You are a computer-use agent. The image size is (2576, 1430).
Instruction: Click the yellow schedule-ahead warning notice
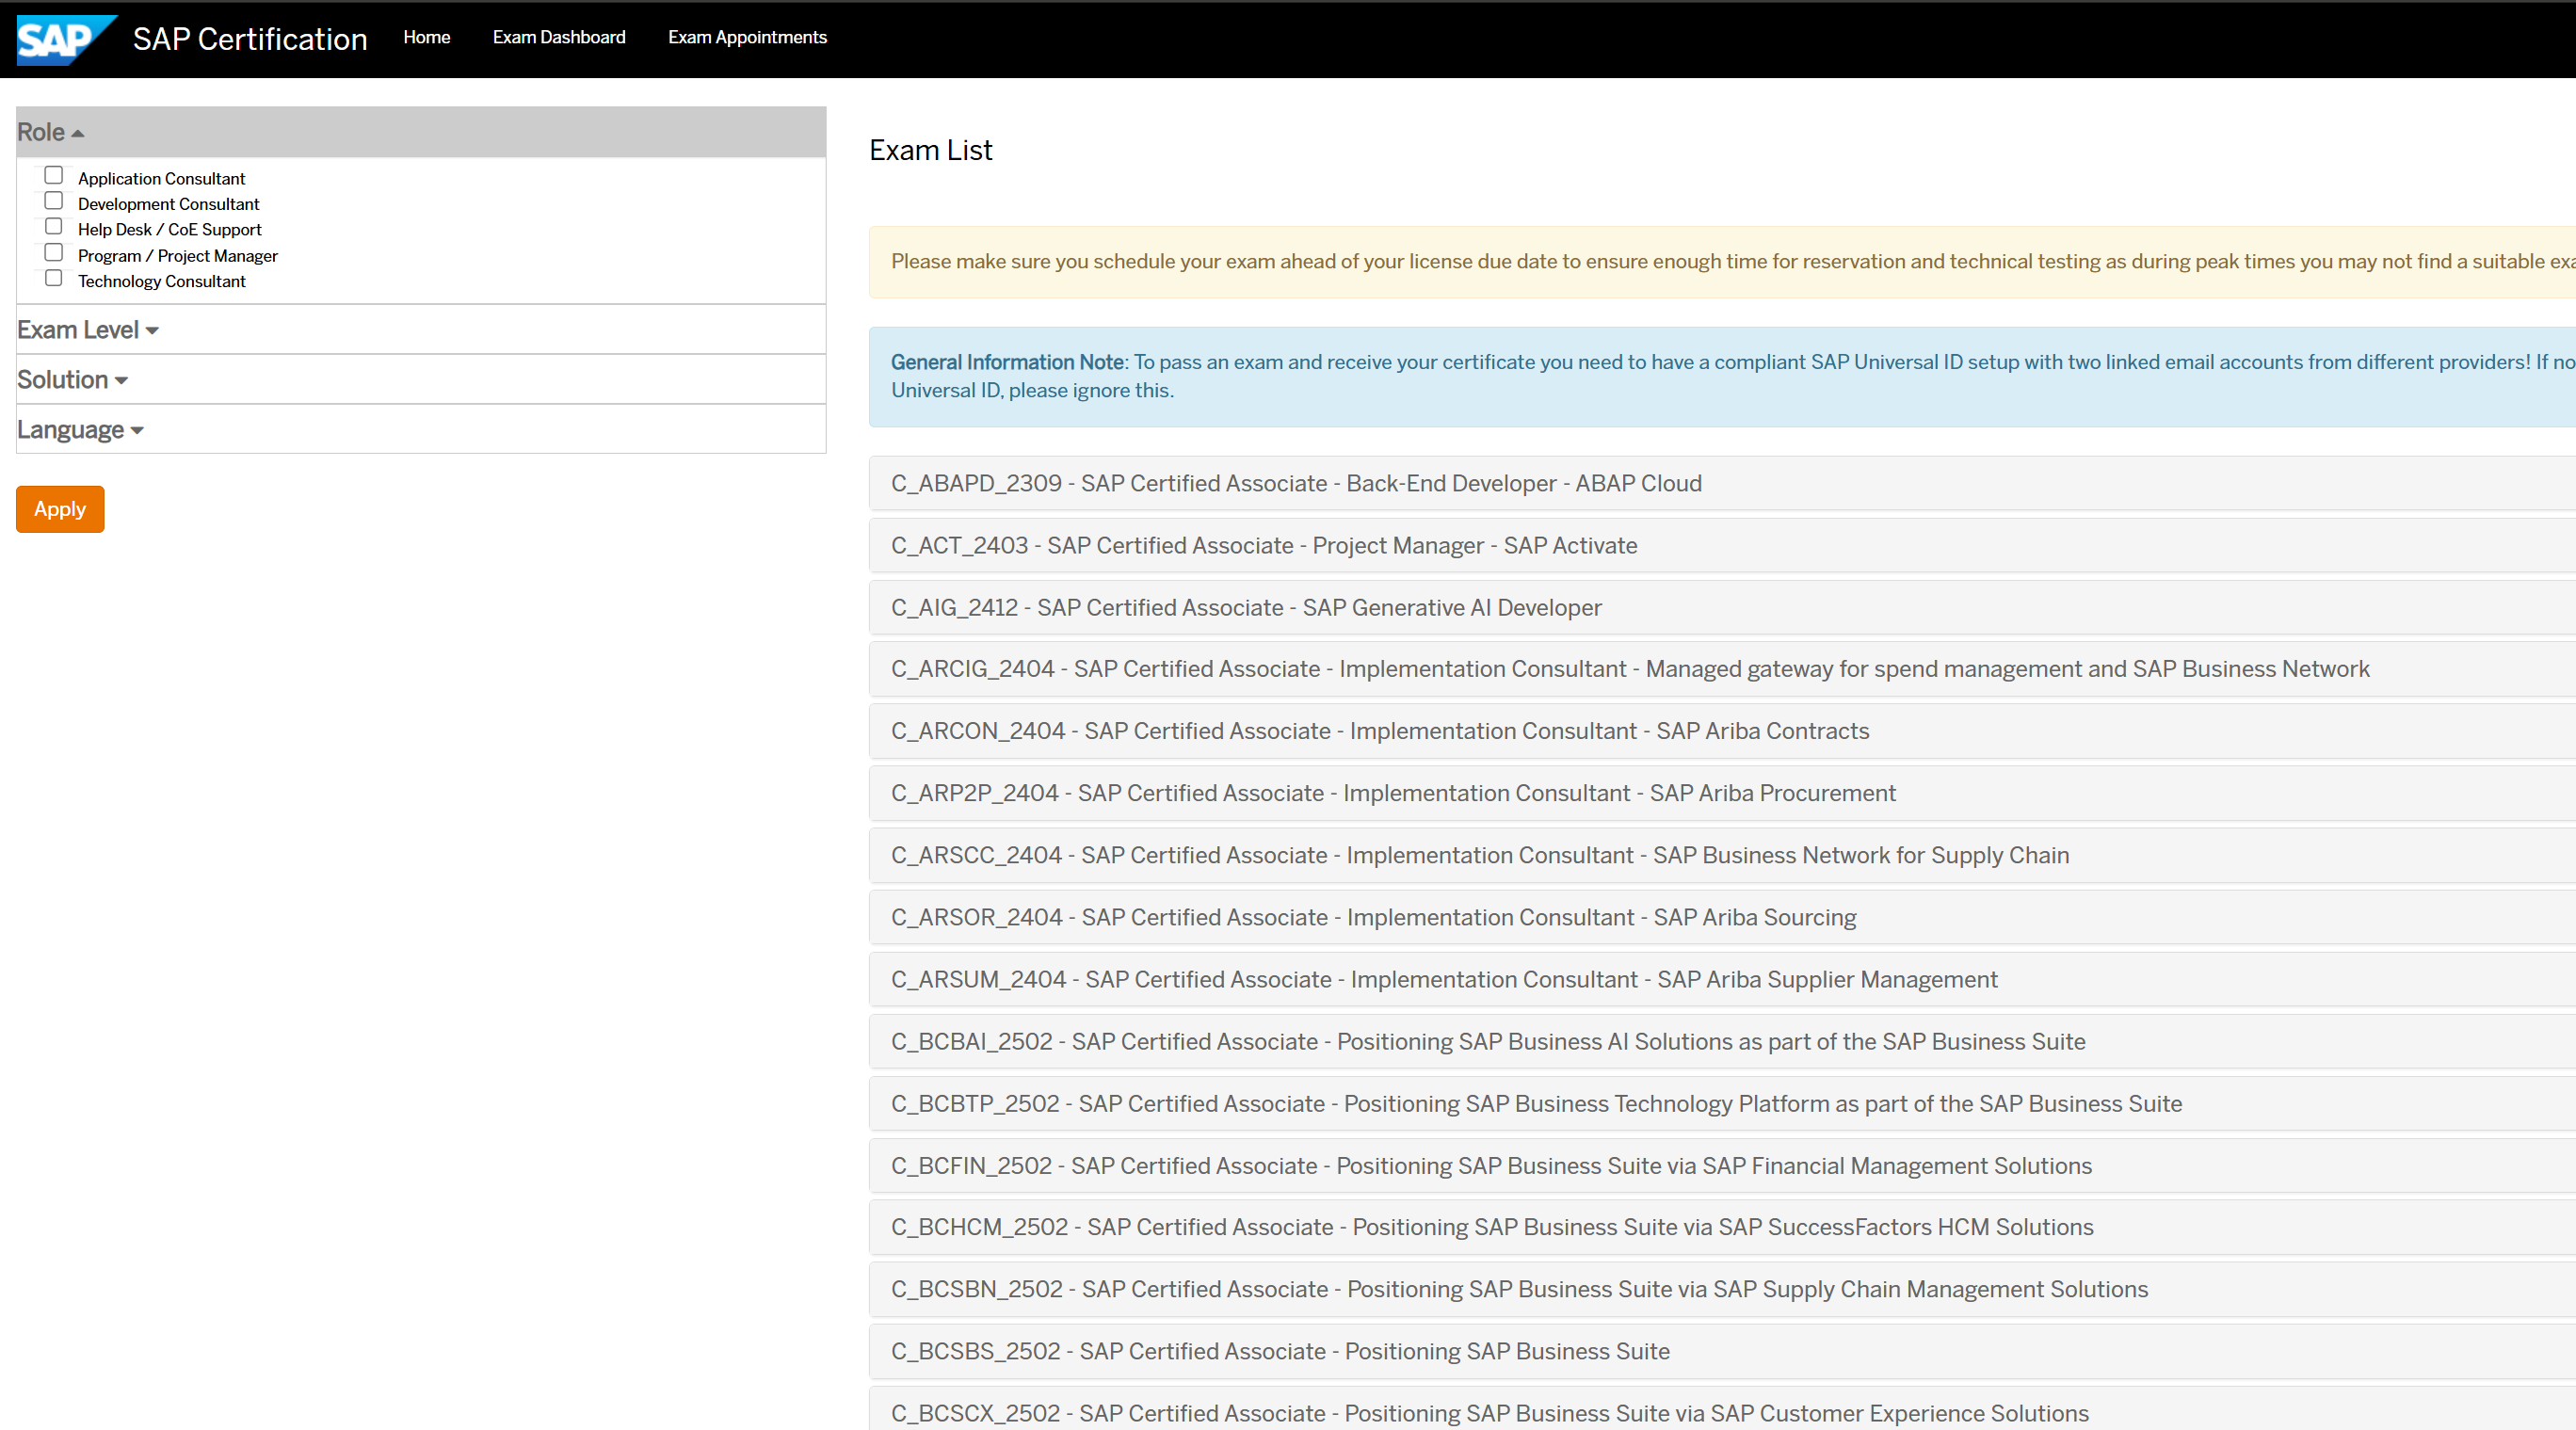[1722, 262]
